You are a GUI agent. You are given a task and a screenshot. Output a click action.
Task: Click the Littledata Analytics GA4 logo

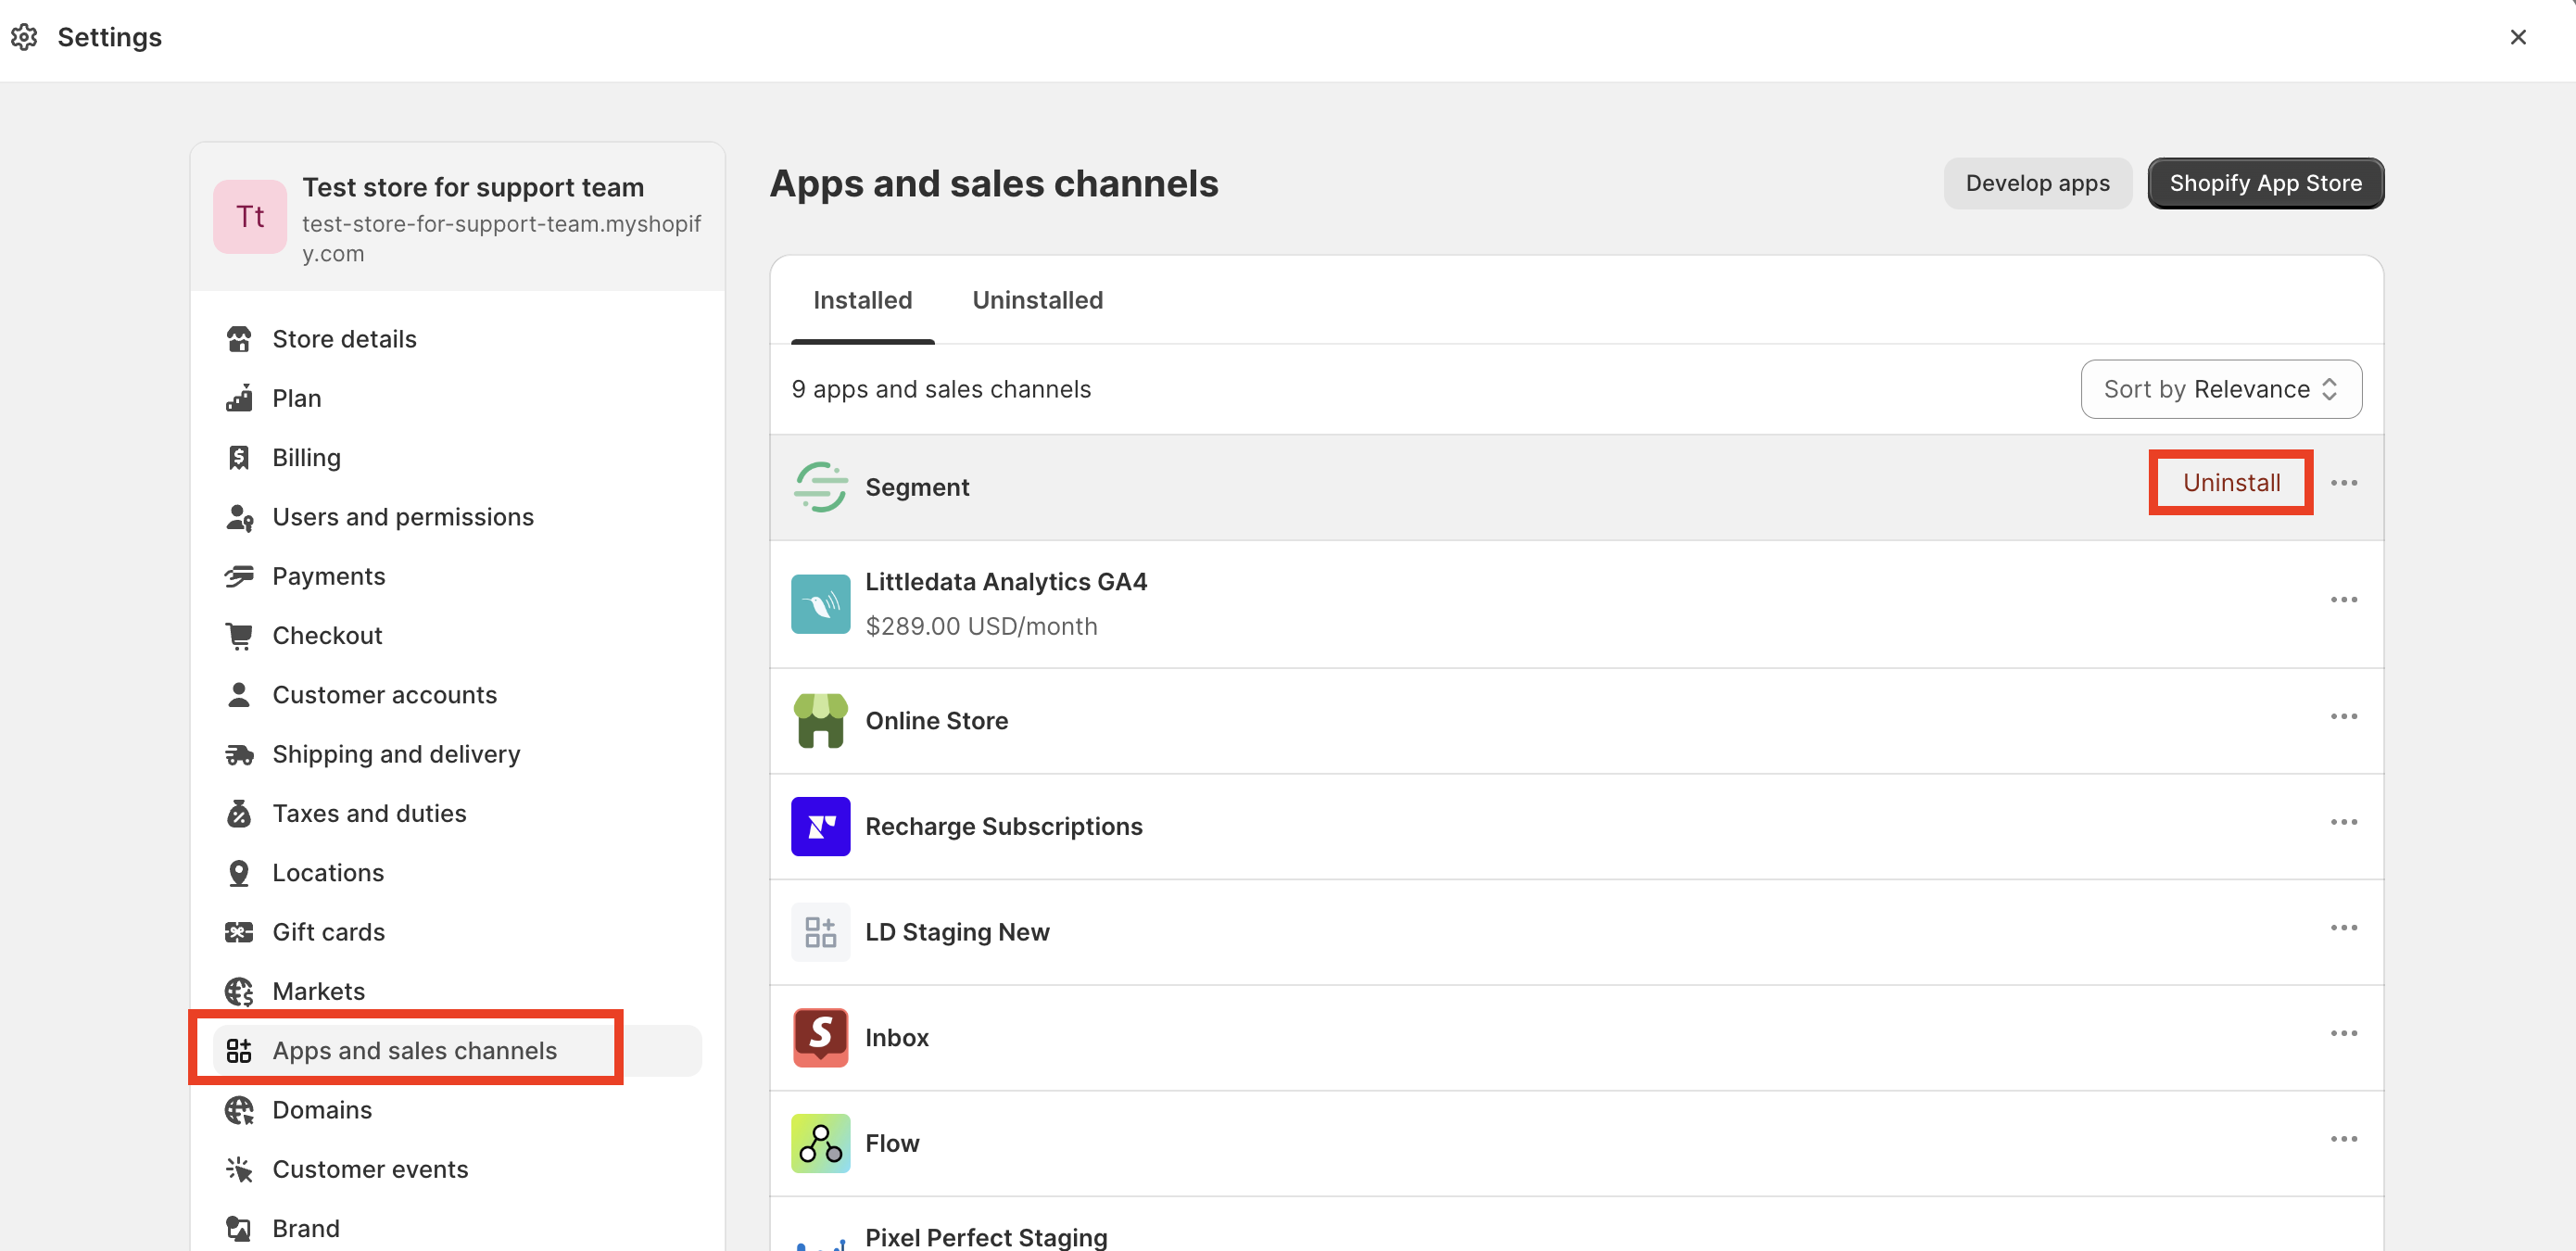coord(820,603)
